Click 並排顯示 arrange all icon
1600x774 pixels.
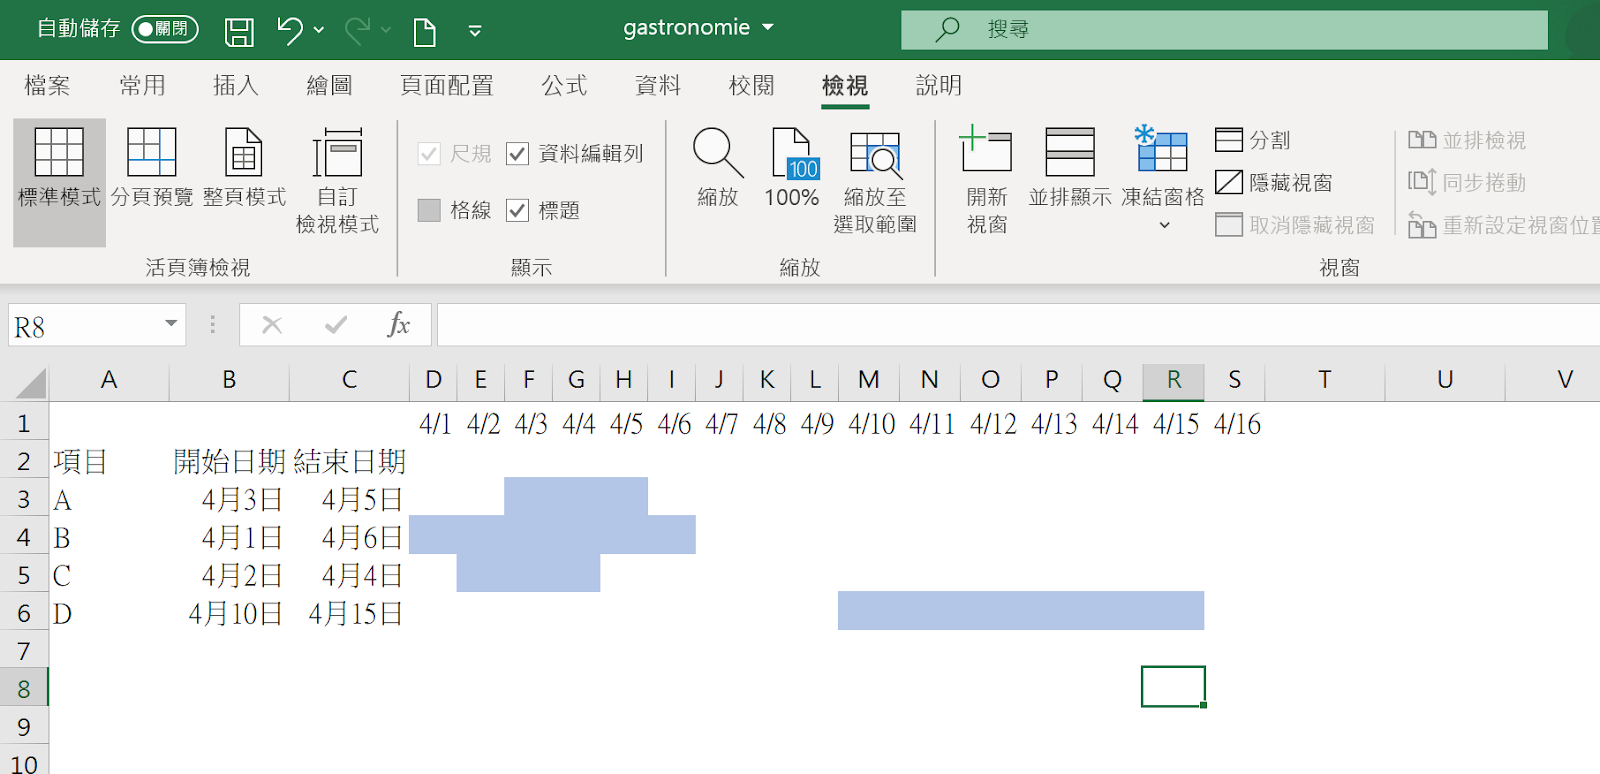[1069, 153]
